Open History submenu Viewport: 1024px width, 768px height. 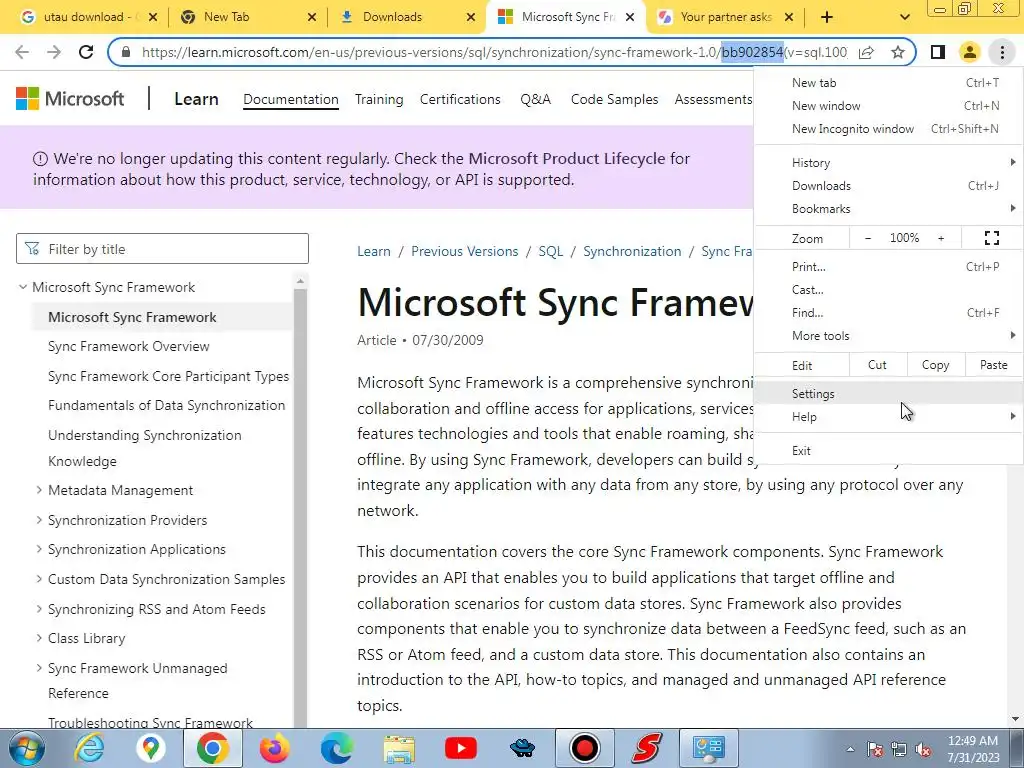click(889, 163)
